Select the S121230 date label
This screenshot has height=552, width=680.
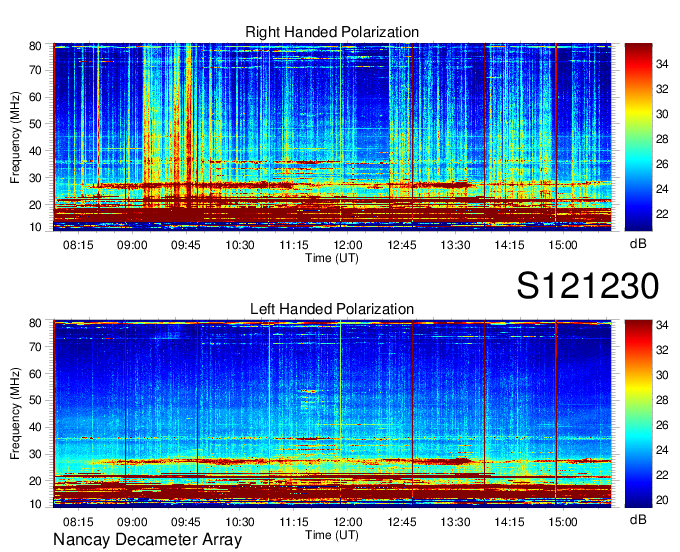click(588, 286)
